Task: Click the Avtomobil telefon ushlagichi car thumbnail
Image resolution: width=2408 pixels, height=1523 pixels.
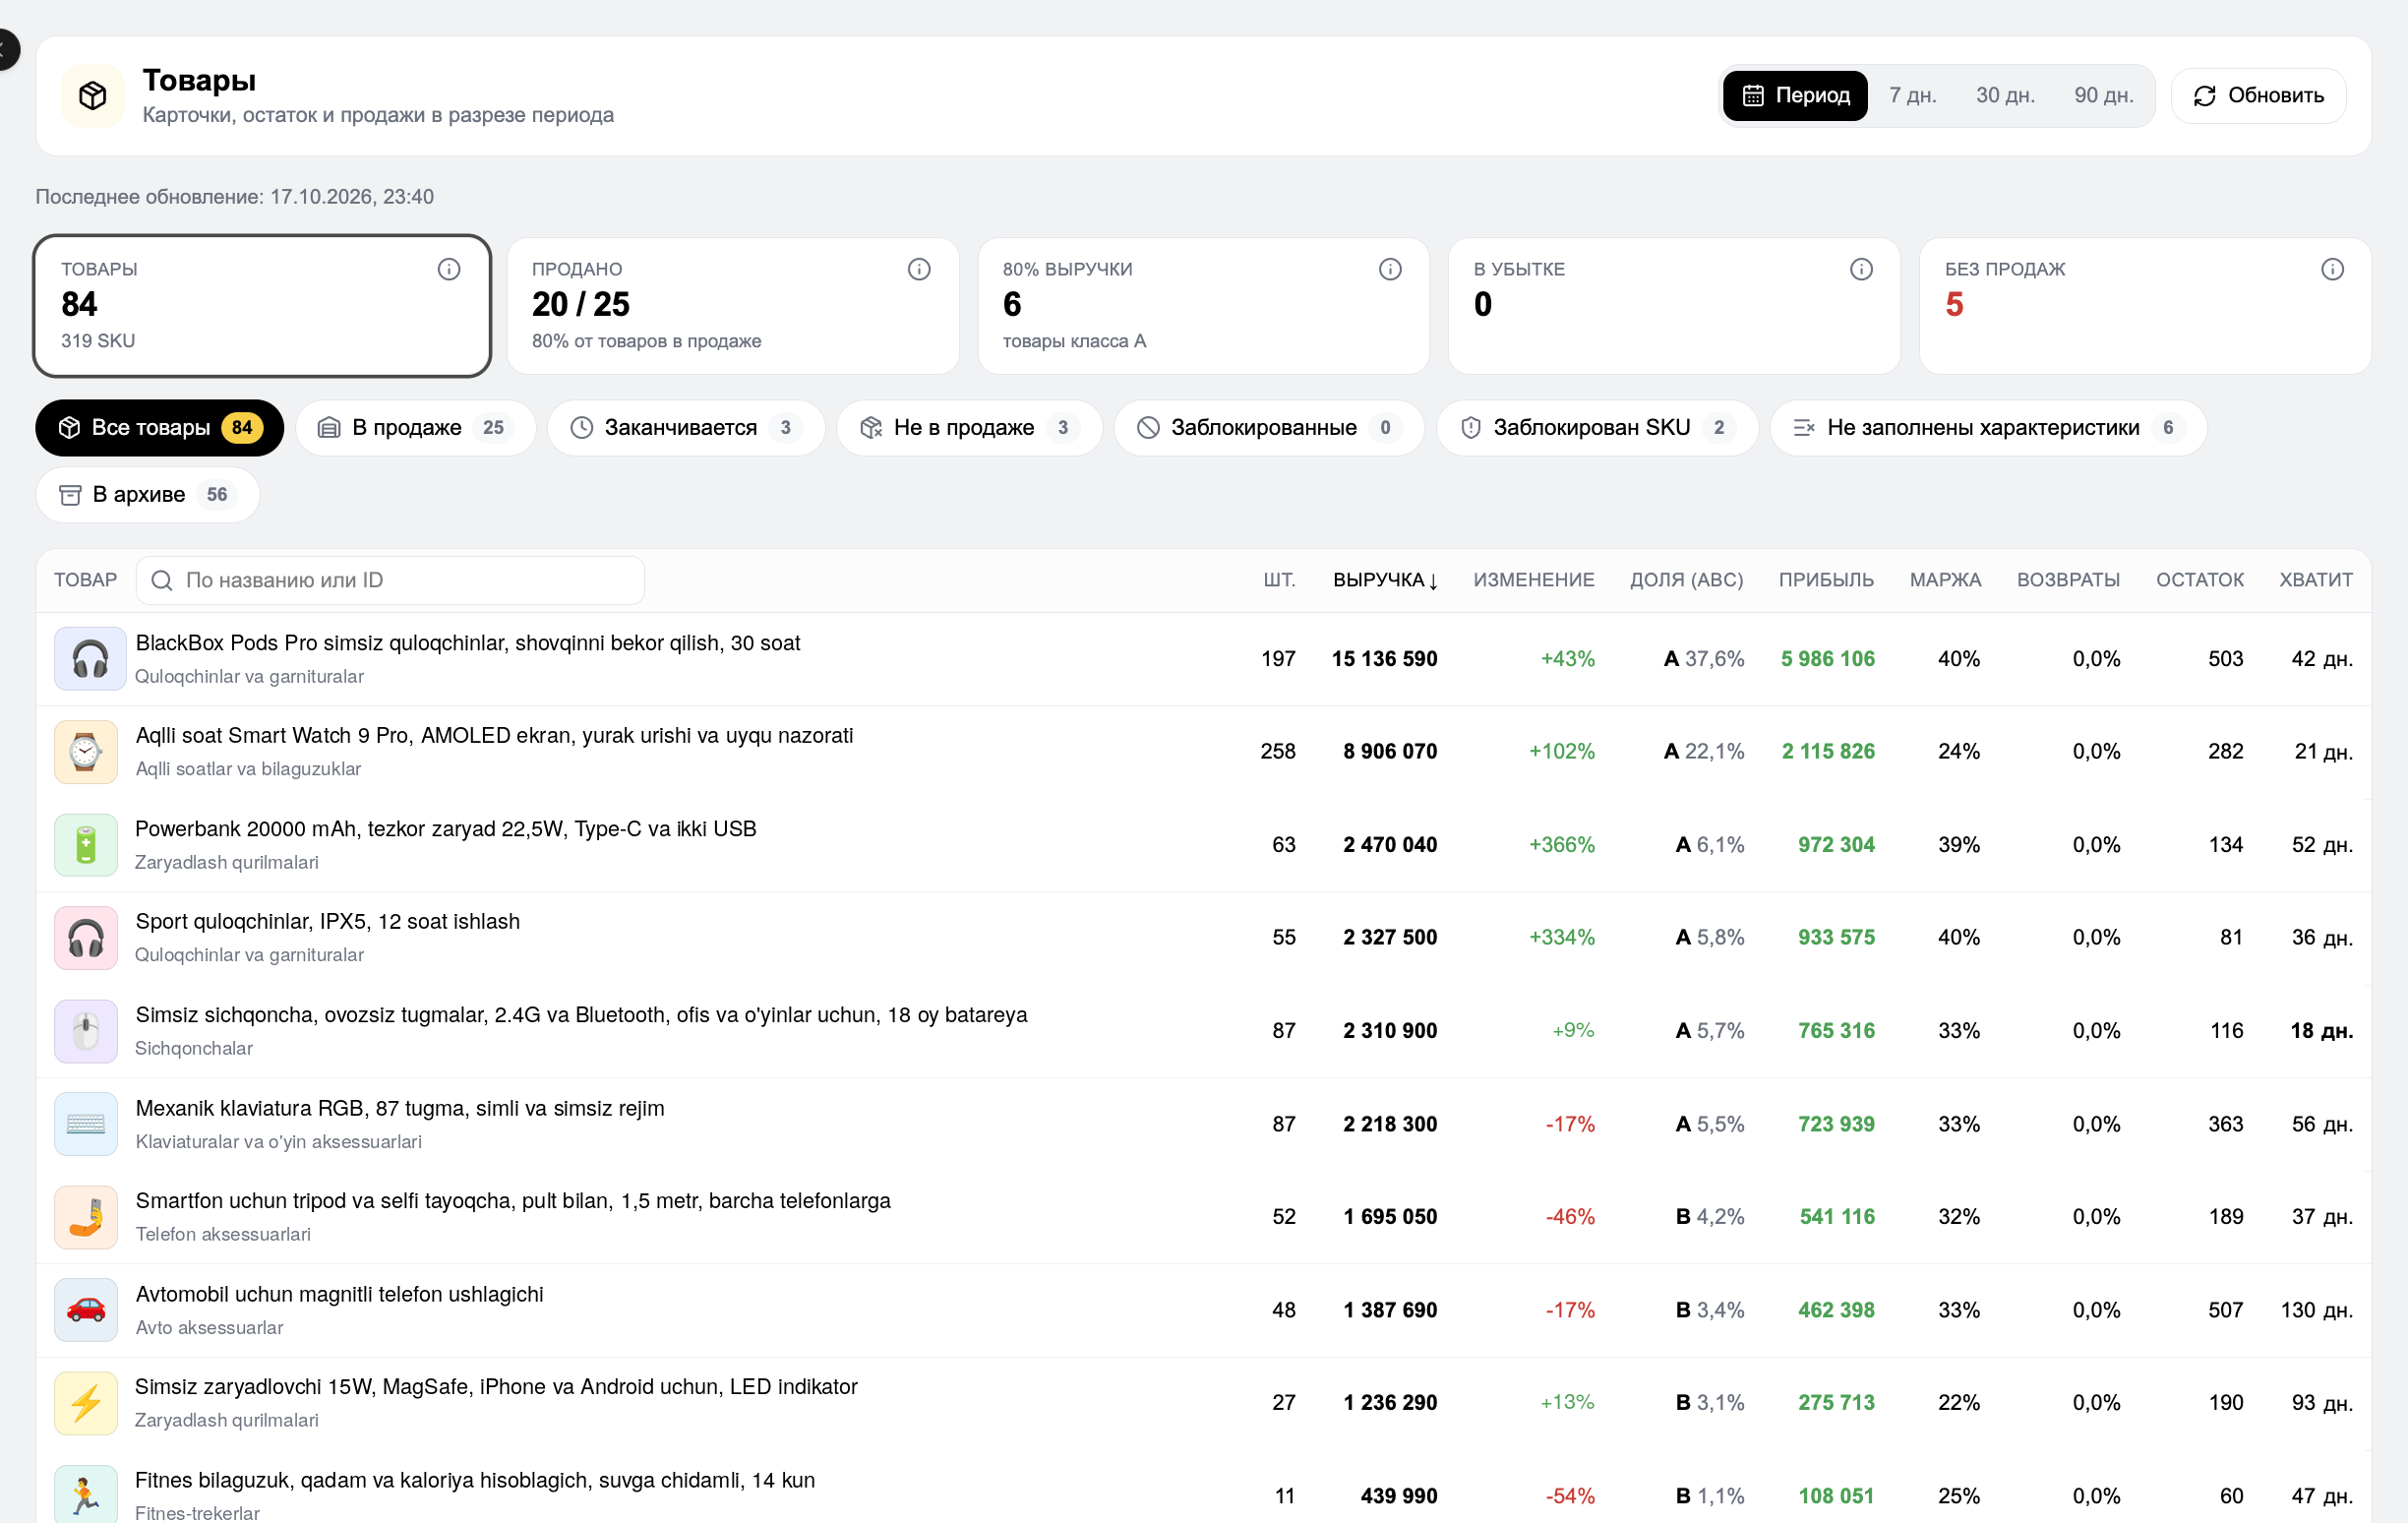Action: tap(86, 1310)
